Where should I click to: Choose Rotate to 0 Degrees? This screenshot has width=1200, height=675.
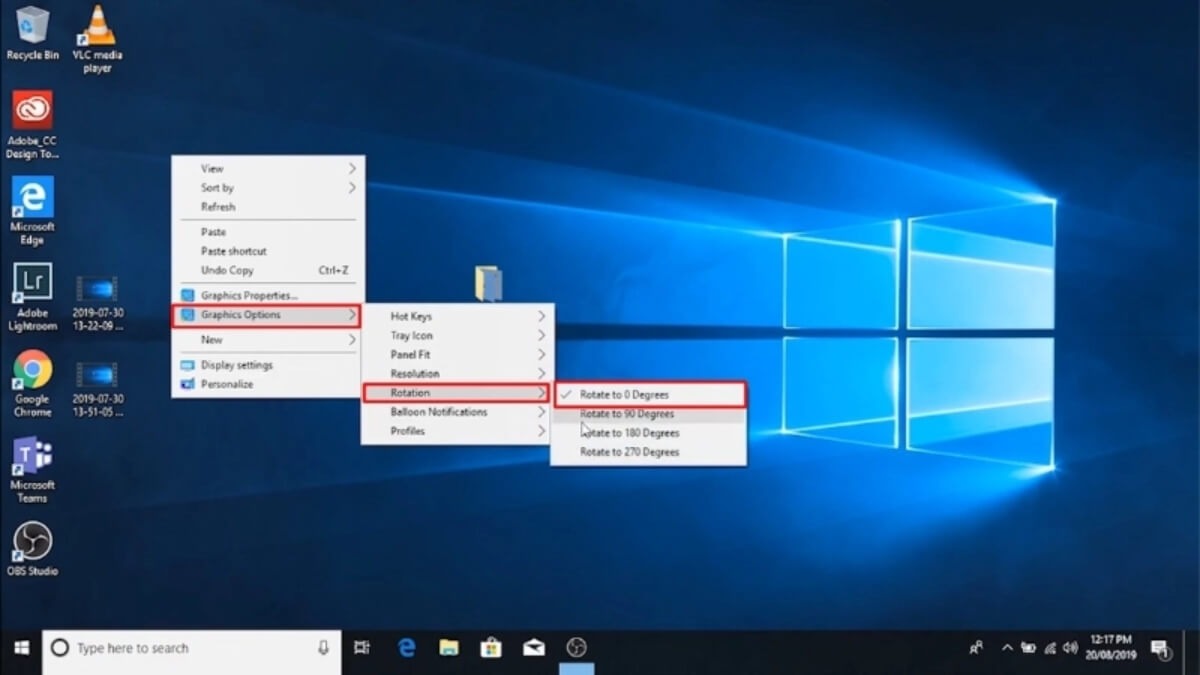coord(648,395)
